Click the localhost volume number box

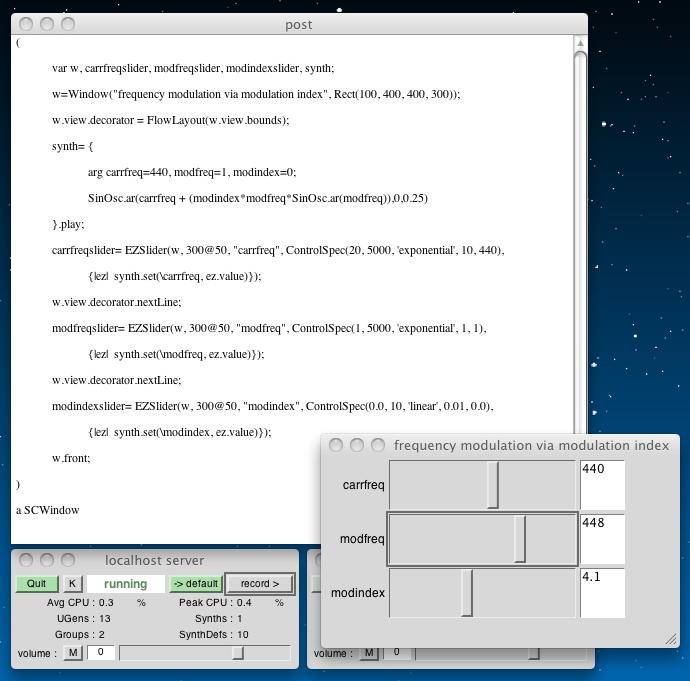pyautogui.click(x=101, y=653)
